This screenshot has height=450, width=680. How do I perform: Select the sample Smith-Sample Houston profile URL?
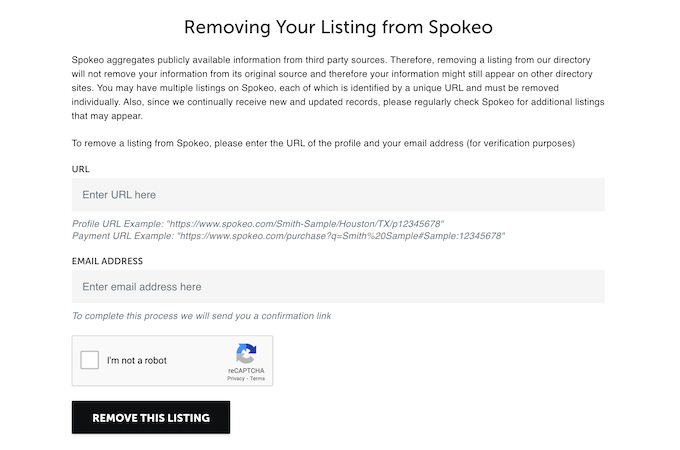tap(305, 224)
